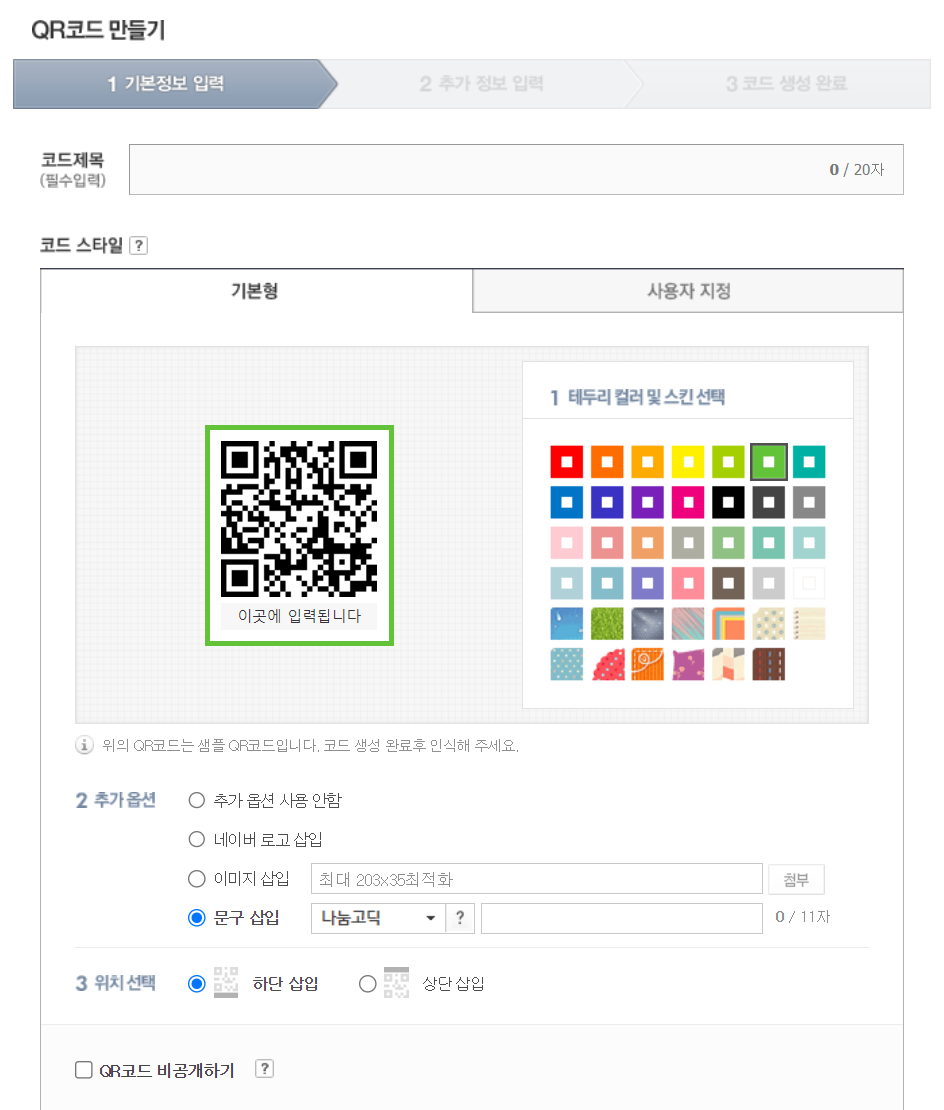Screen dimensions: 944x1110
Task: Select 네이버 로고 삽입 radio button
Action: pyautogui.click(x=197, y=839)
